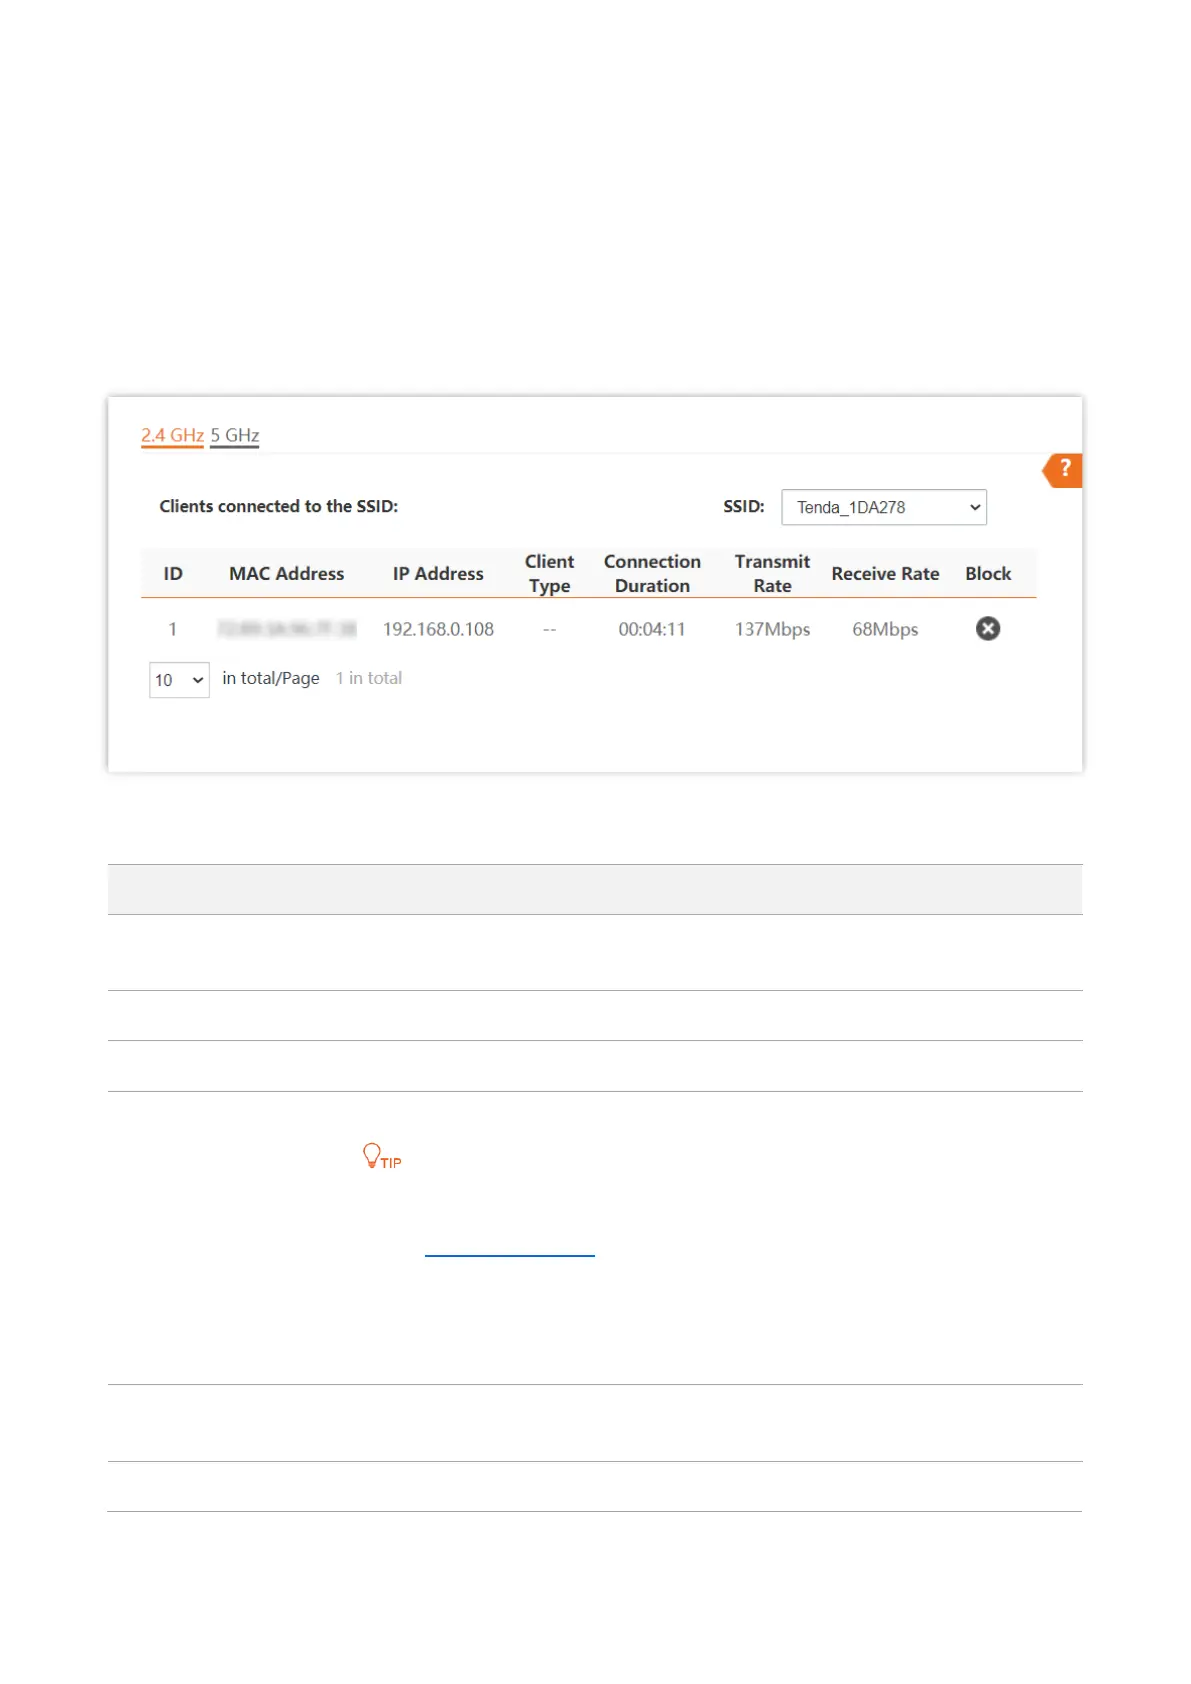The image size is (1191, 1684).
Task: Click the Client Type column header
Action: pos(549,573)
